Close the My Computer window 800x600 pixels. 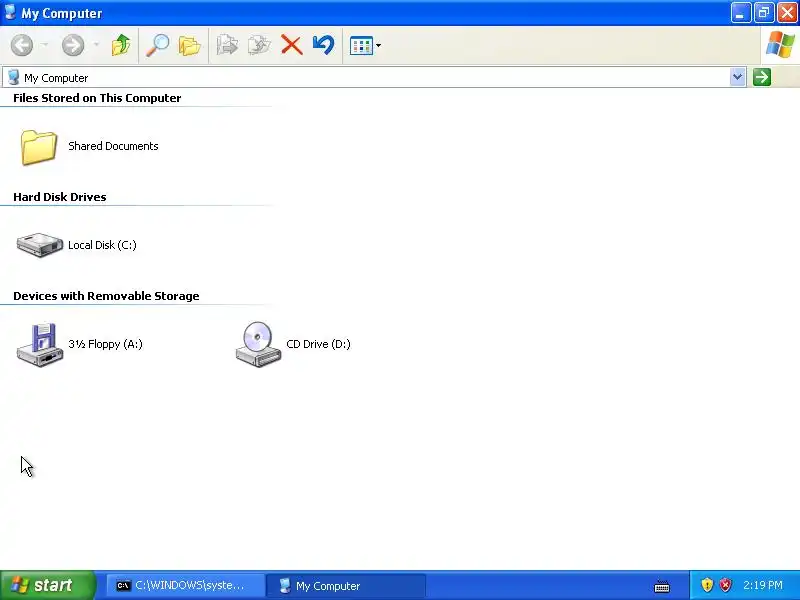pos(787,13)
